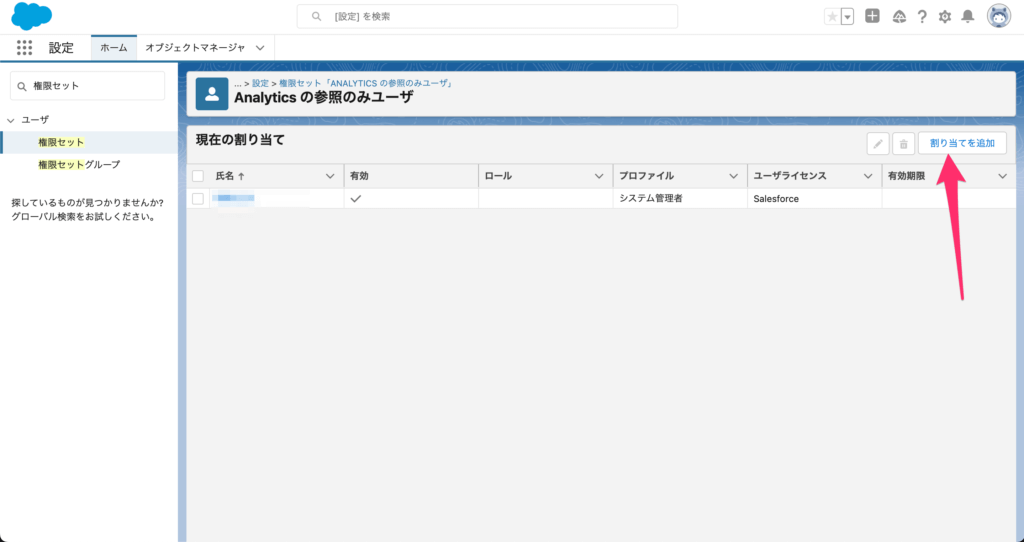Open the オブジェクトマネージャ tab dropdown chevron
Image resolution: width=1024 pixels, height=542 pixels.
coord(260,48)
